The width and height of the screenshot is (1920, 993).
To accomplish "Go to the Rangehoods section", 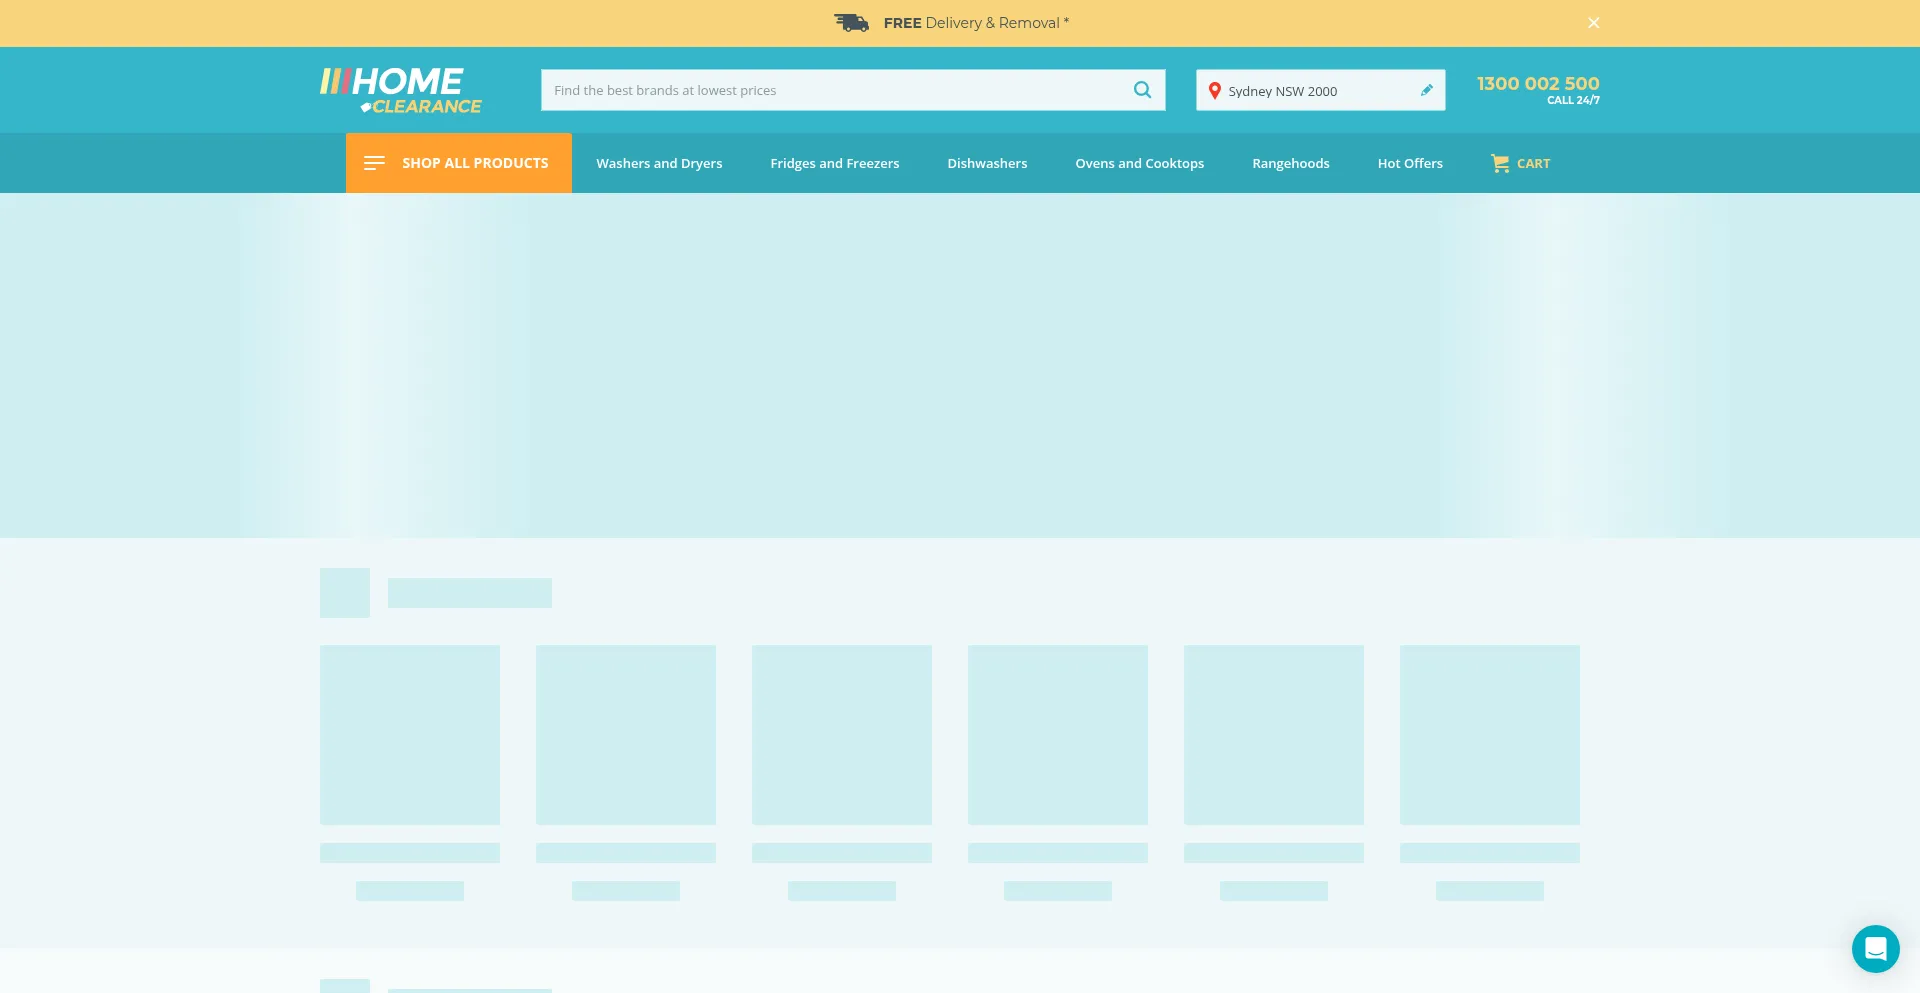I will coord(1290,163).
